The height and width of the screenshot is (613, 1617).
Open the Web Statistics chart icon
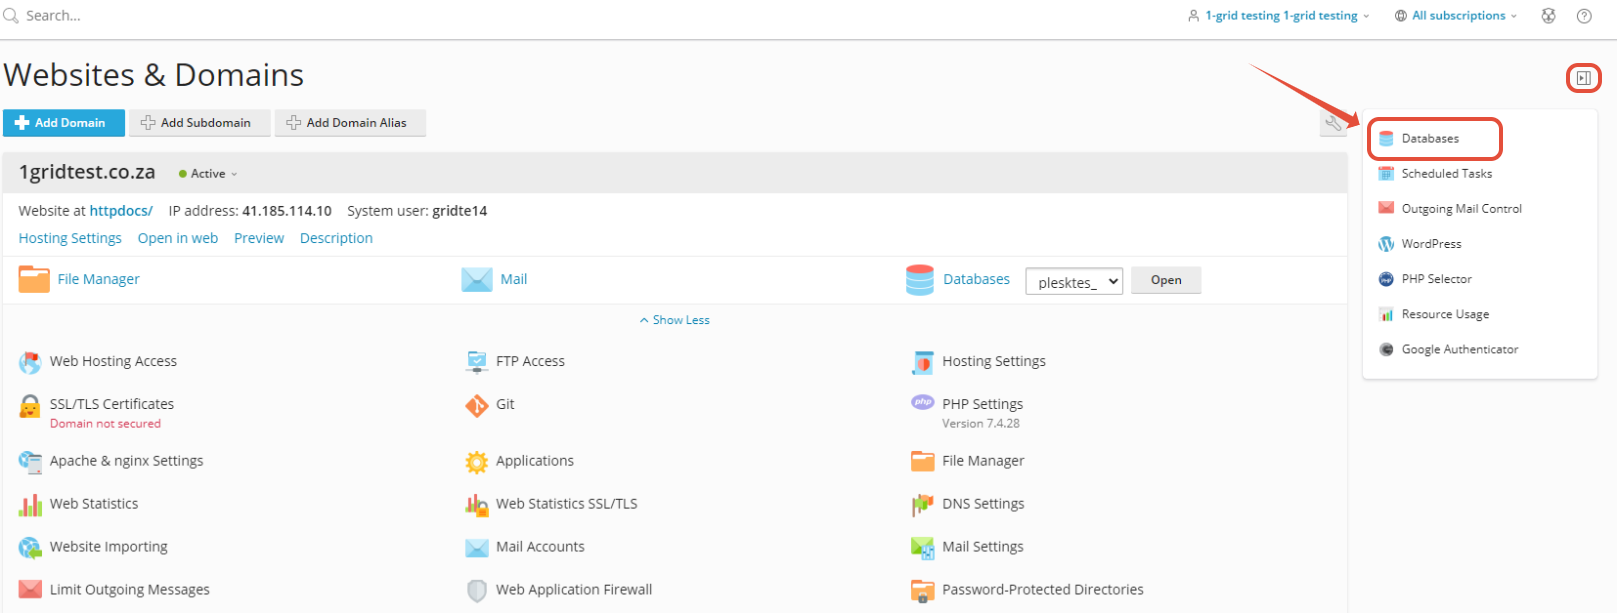[30, 504]
